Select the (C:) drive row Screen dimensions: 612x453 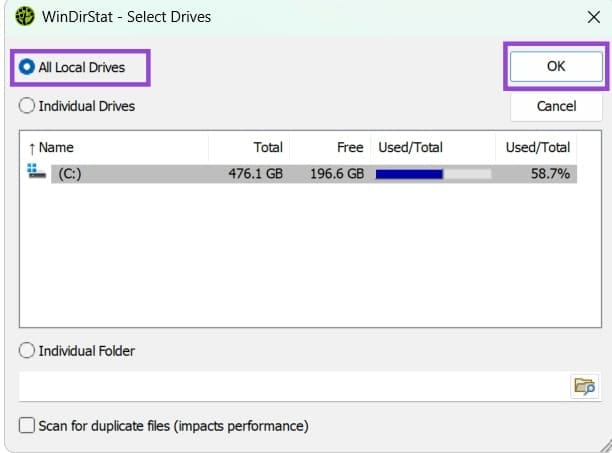point(302,174)
